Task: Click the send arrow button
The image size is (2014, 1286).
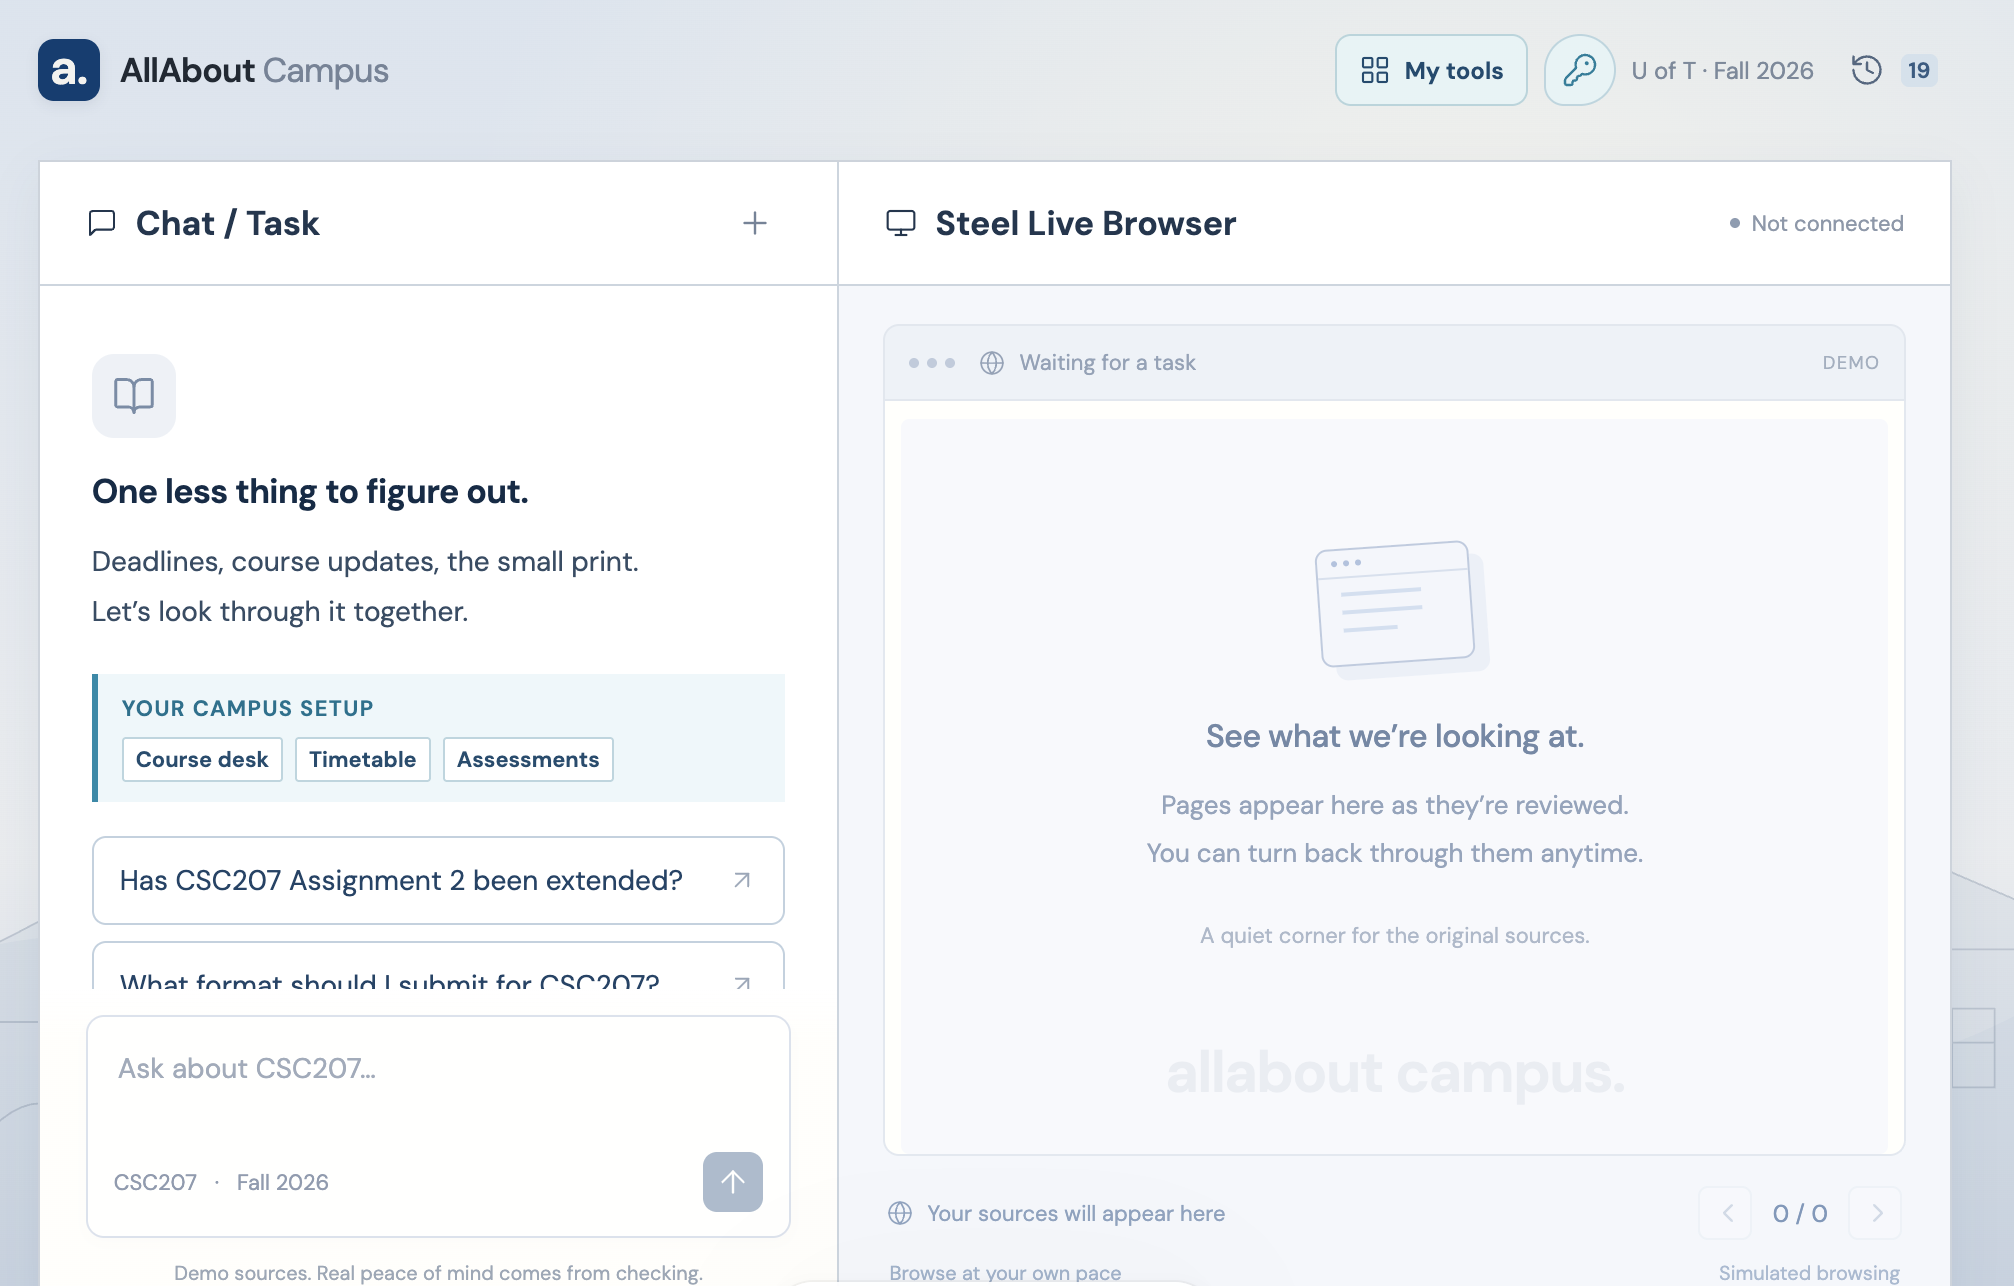Action: click(x=733, y=1182)
